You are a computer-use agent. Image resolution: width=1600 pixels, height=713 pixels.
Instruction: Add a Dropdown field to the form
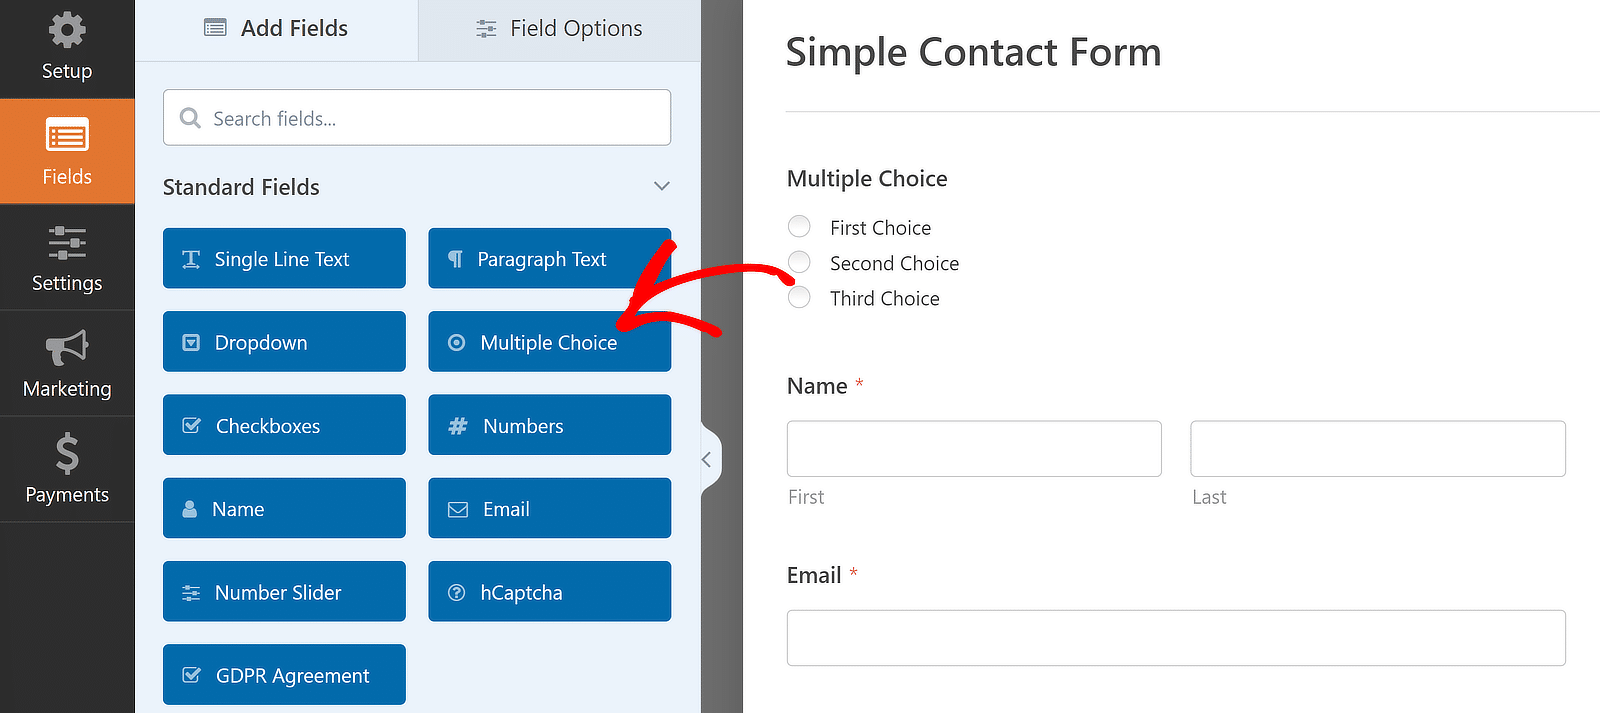point(283,341)
